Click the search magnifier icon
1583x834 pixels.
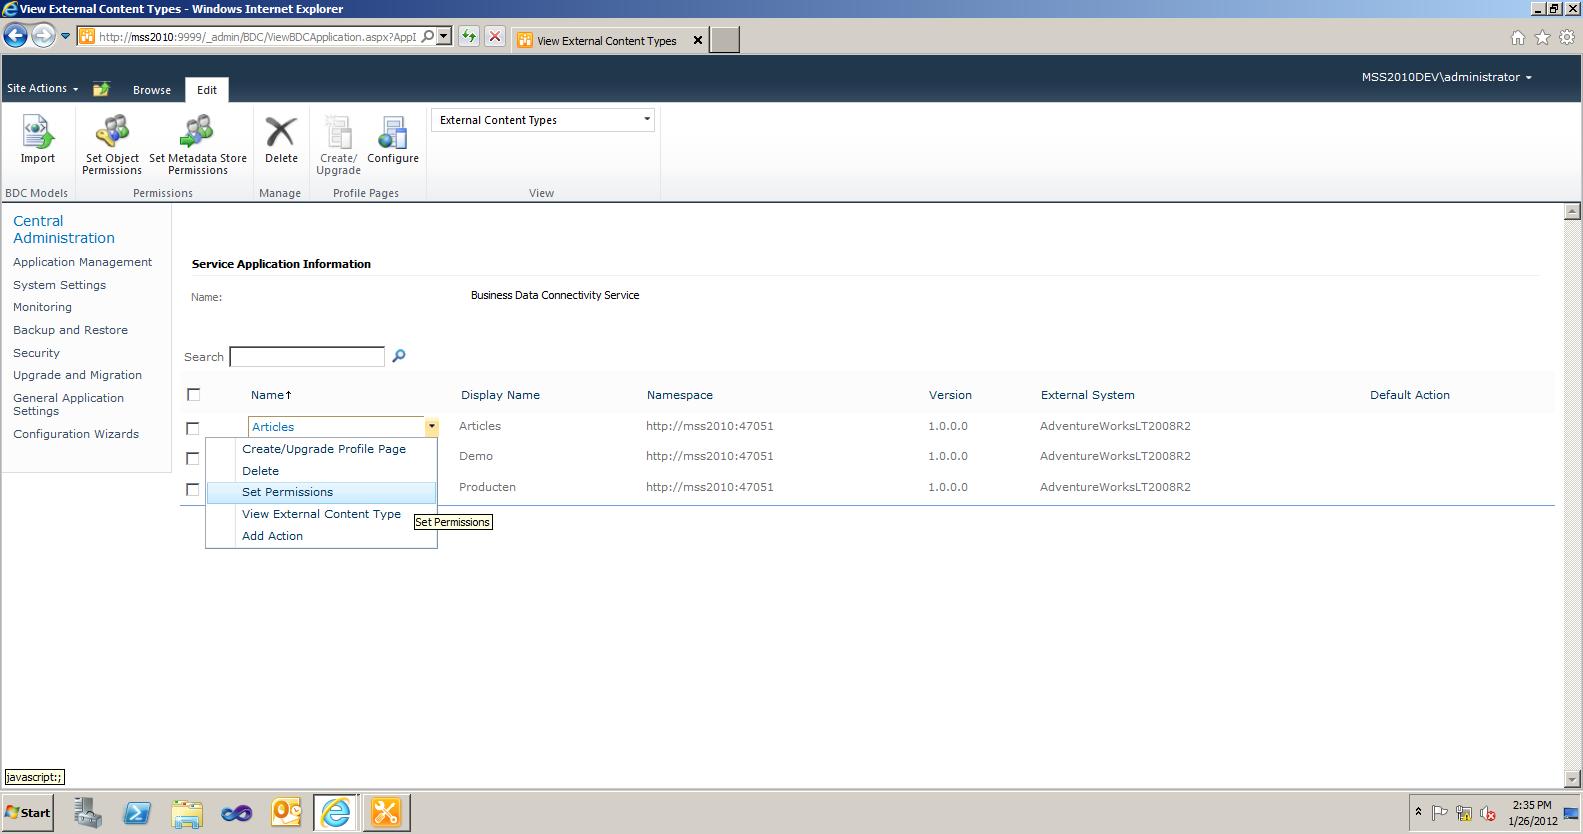pyautogui.click(x=399, y=356)
